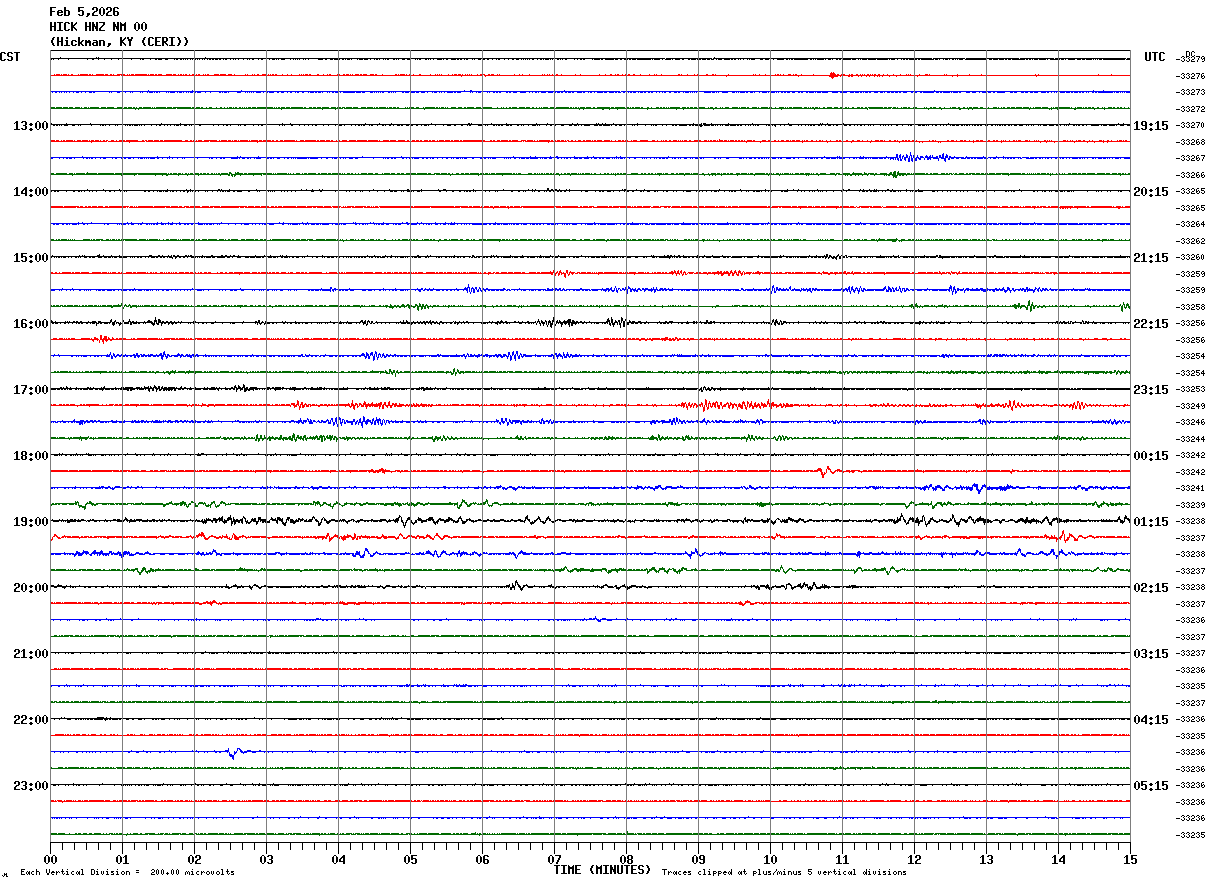
Task: Click the 01:15 UTC time label
Action: pos(1150,522)
